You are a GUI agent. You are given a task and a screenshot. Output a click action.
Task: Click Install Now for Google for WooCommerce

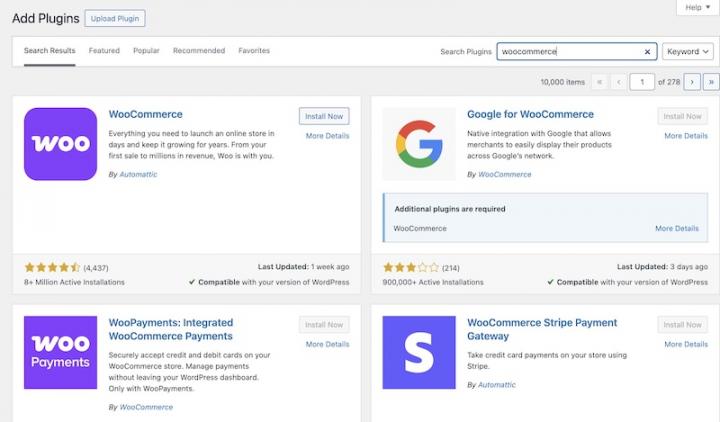[x=682, y=116]
